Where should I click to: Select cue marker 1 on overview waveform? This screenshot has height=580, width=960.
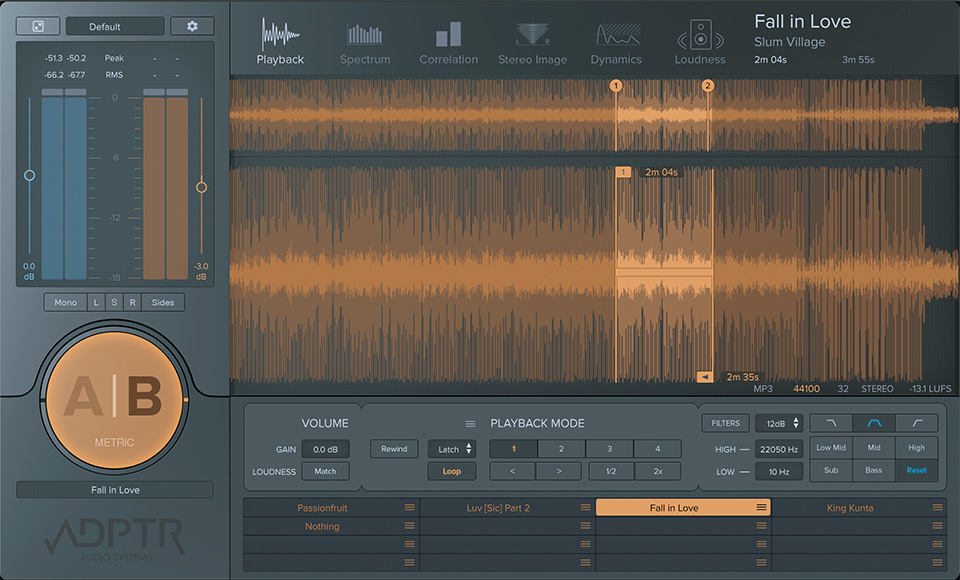[616, 86]
